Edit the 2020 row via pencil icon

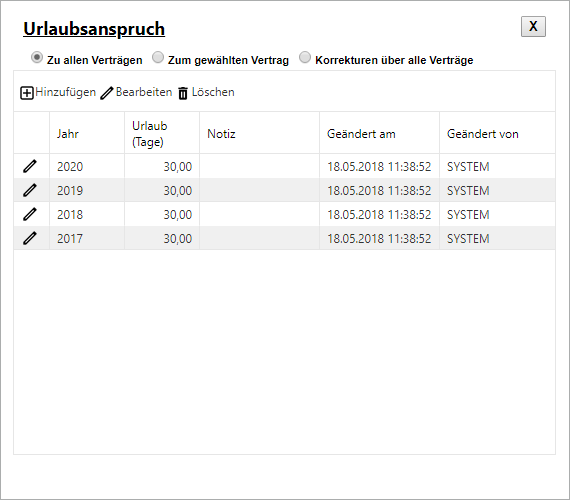point(30,166)
